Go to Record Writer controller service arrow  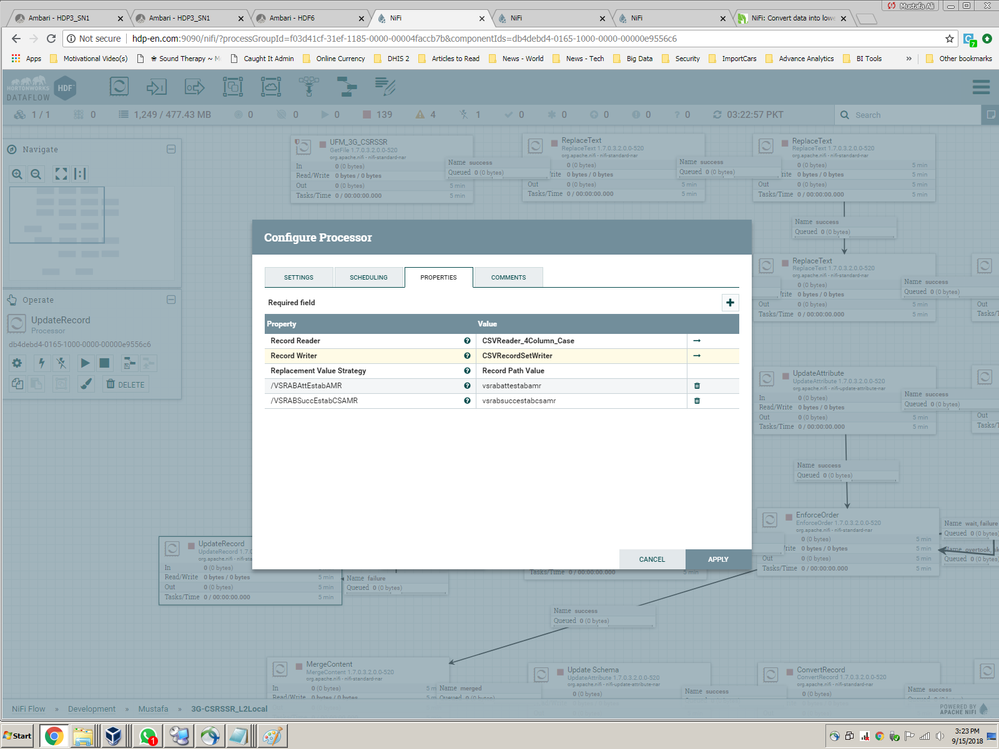pyautogui.click(x=696, y=355)
